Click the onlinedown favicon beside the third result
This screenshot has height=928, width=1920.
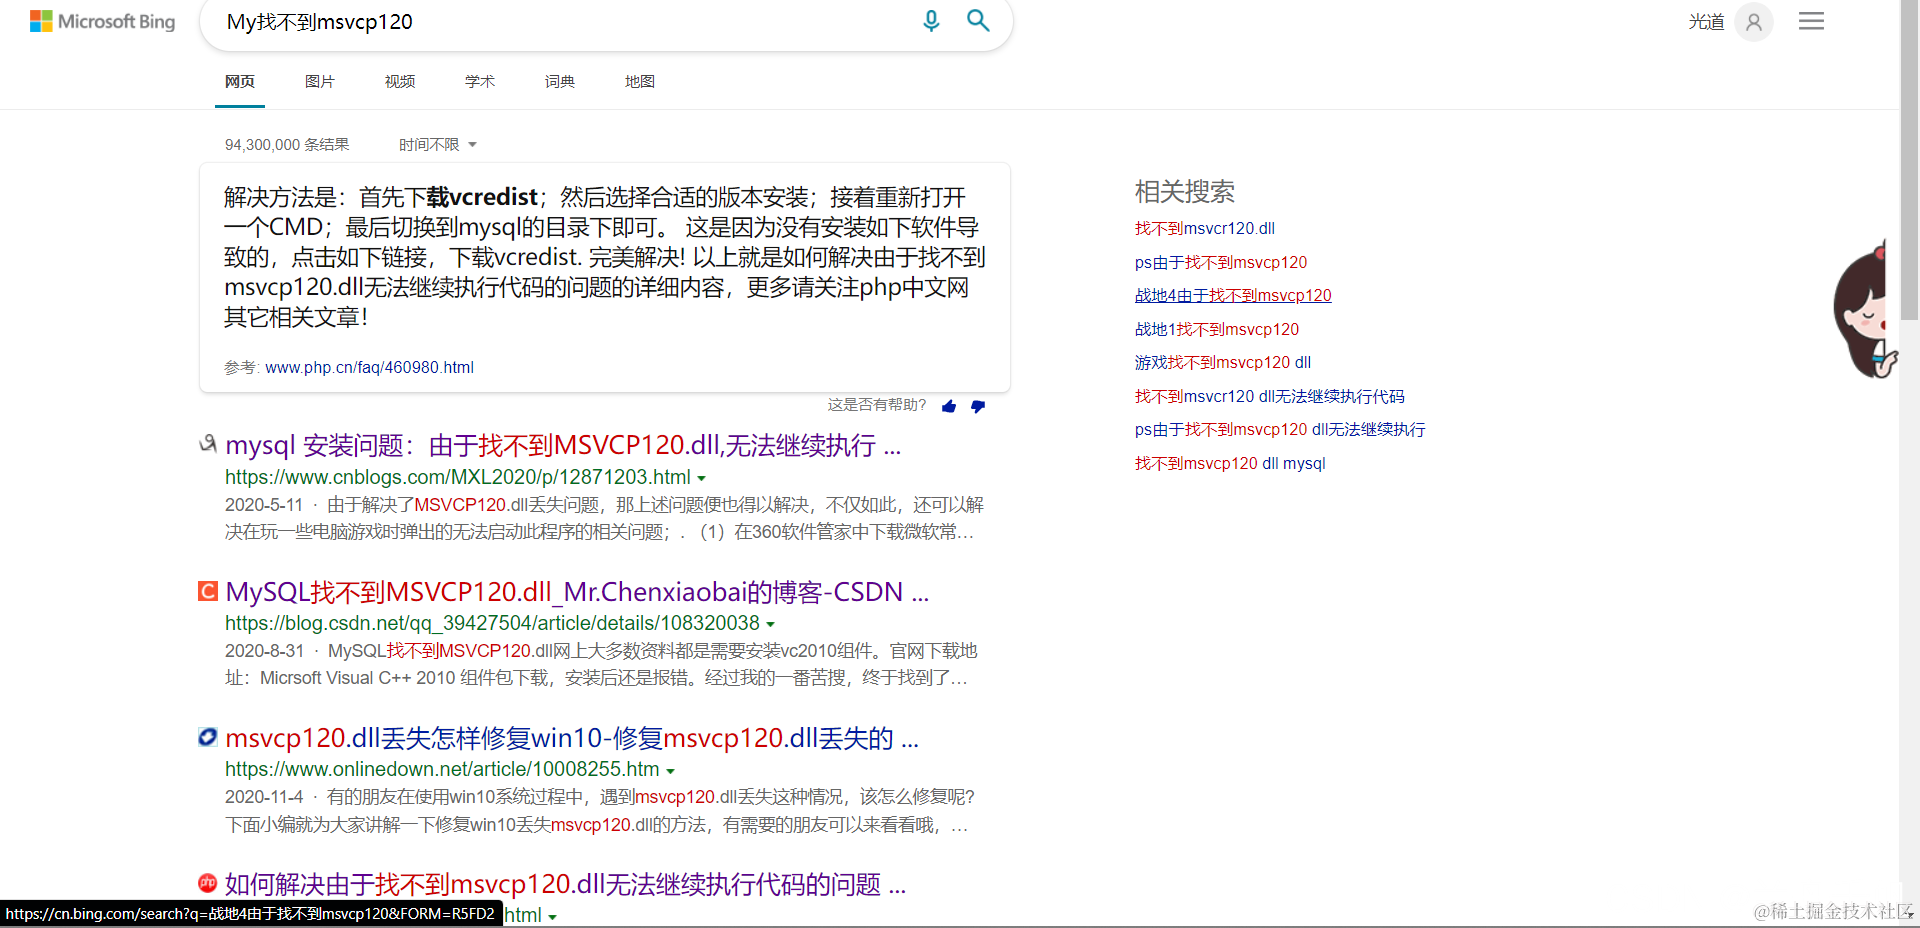coord(207,737)
